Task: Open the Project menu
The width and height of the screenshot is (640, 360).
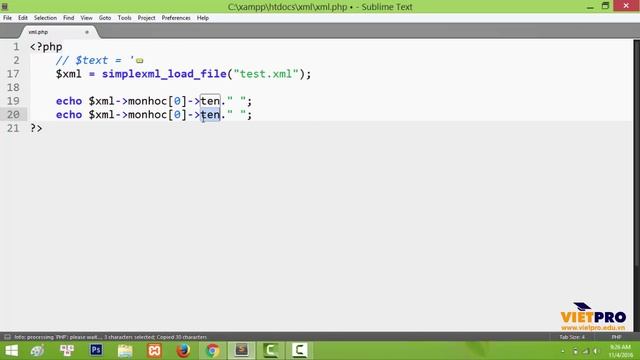Action: (x=147, y=18)
